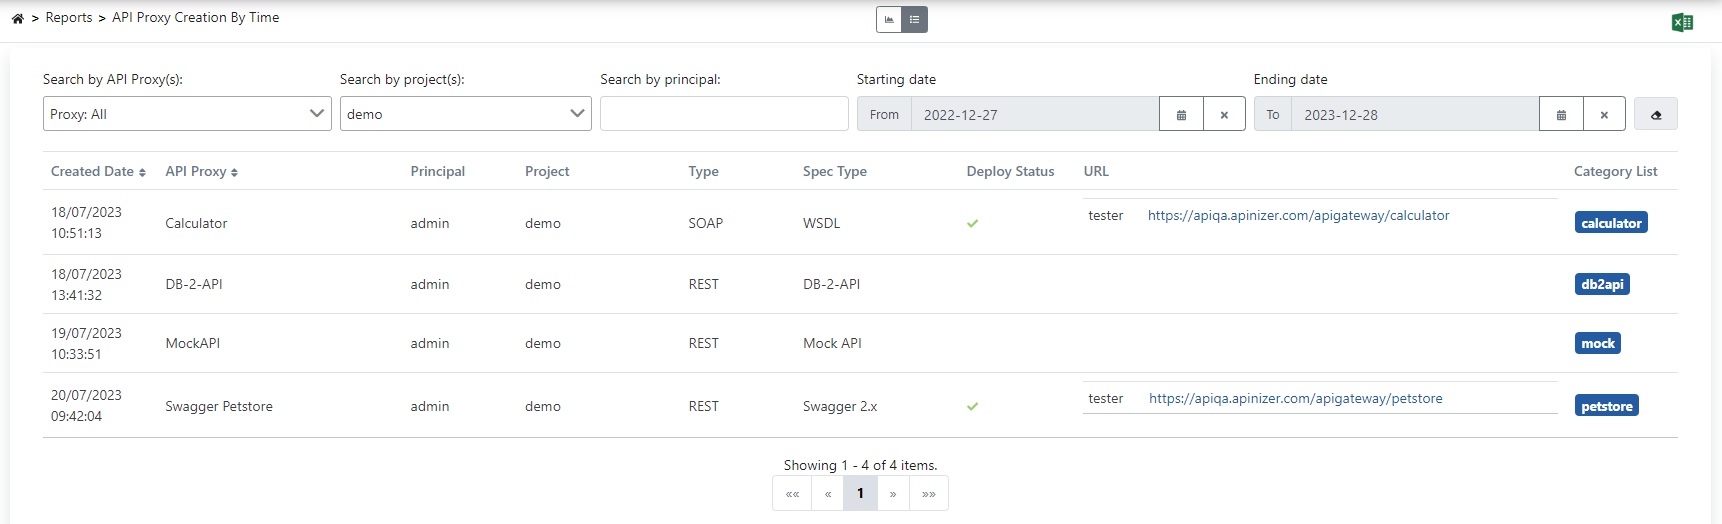Viewport: 1722px width, 524px height.
Task: Switch to list view icon
Action: point(914,19)
